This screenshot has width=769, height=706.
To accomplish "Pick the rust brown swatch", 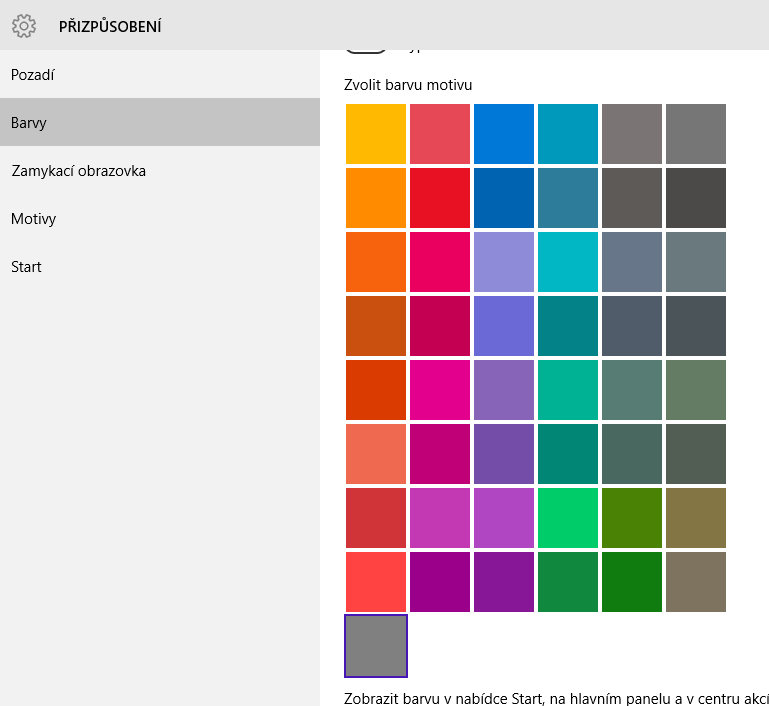I will point(376,326).
